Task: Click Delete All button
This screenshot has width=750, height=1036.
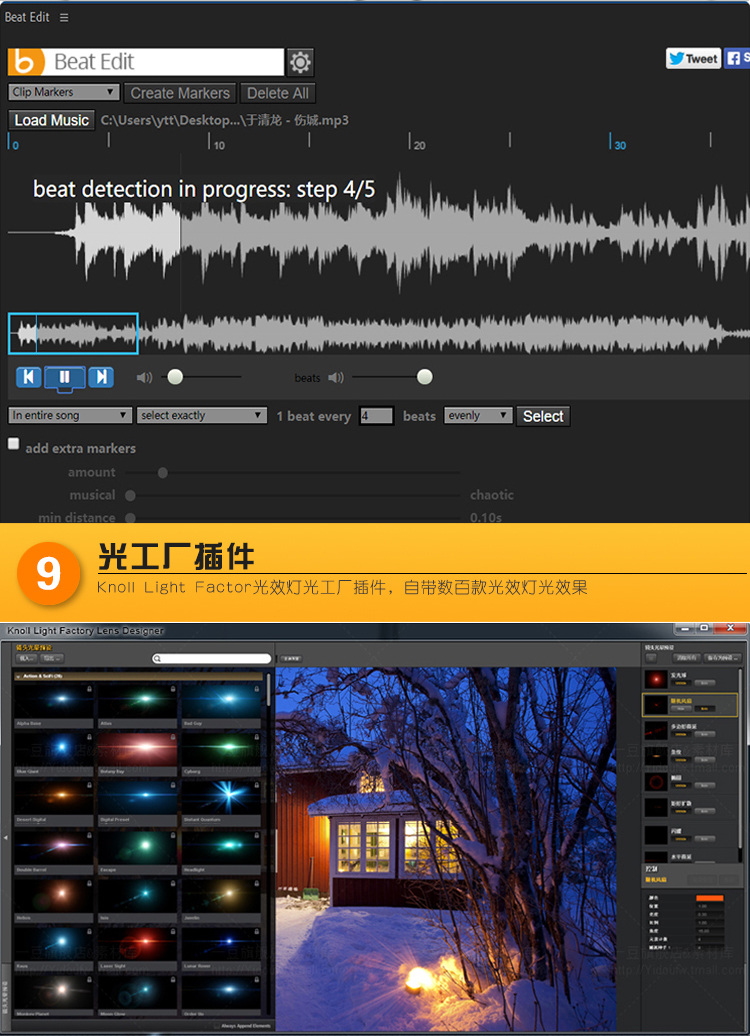Action: pos(278,93)
